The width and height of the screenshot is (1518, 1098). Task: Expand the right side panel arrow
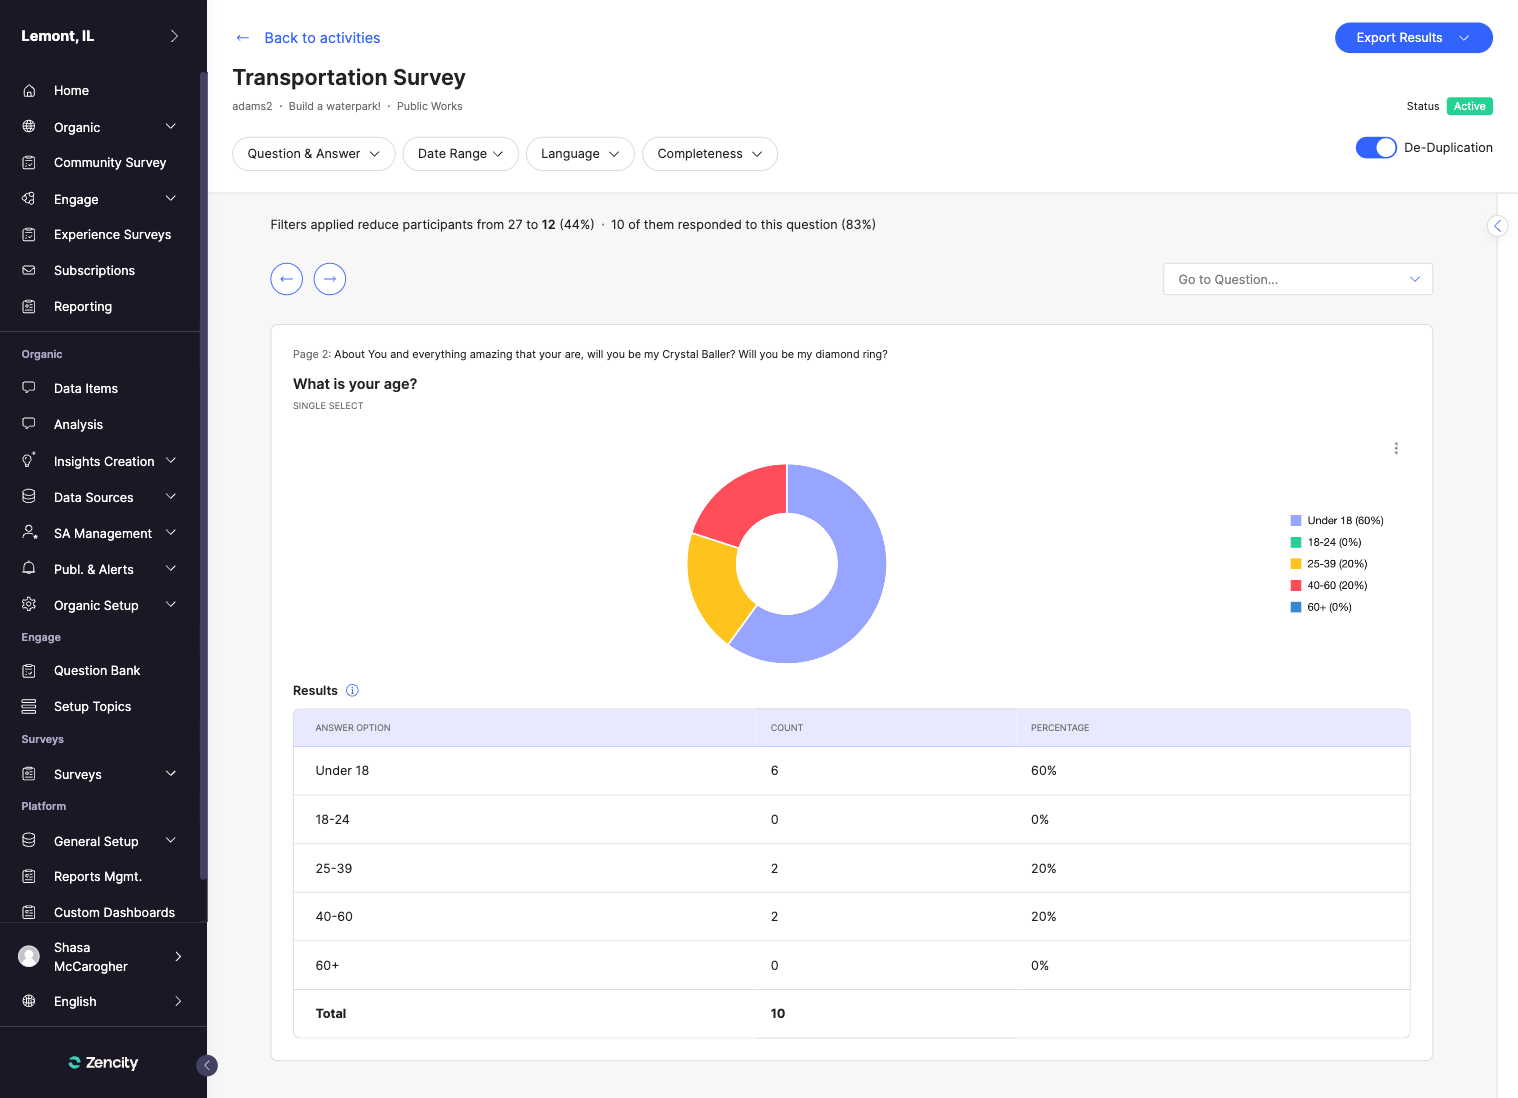[1497, 226]
